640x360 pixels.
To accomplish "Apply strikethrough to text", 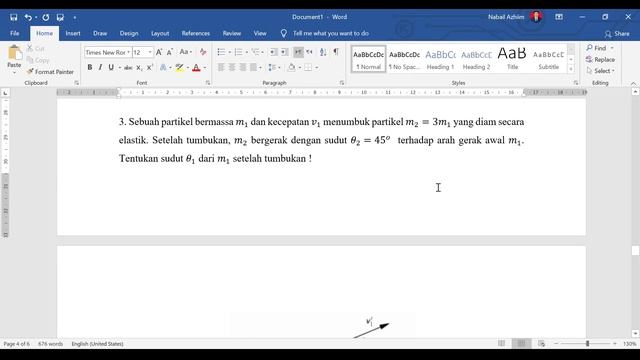I will (x=128, y=67).
